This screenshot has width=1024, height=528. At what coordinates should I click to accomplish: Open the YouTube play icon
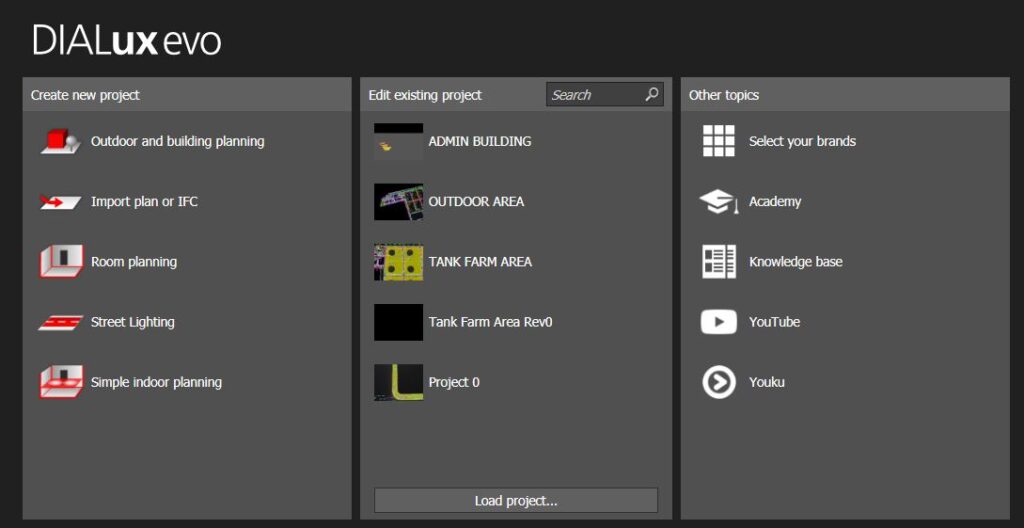(x=718, y=322)
